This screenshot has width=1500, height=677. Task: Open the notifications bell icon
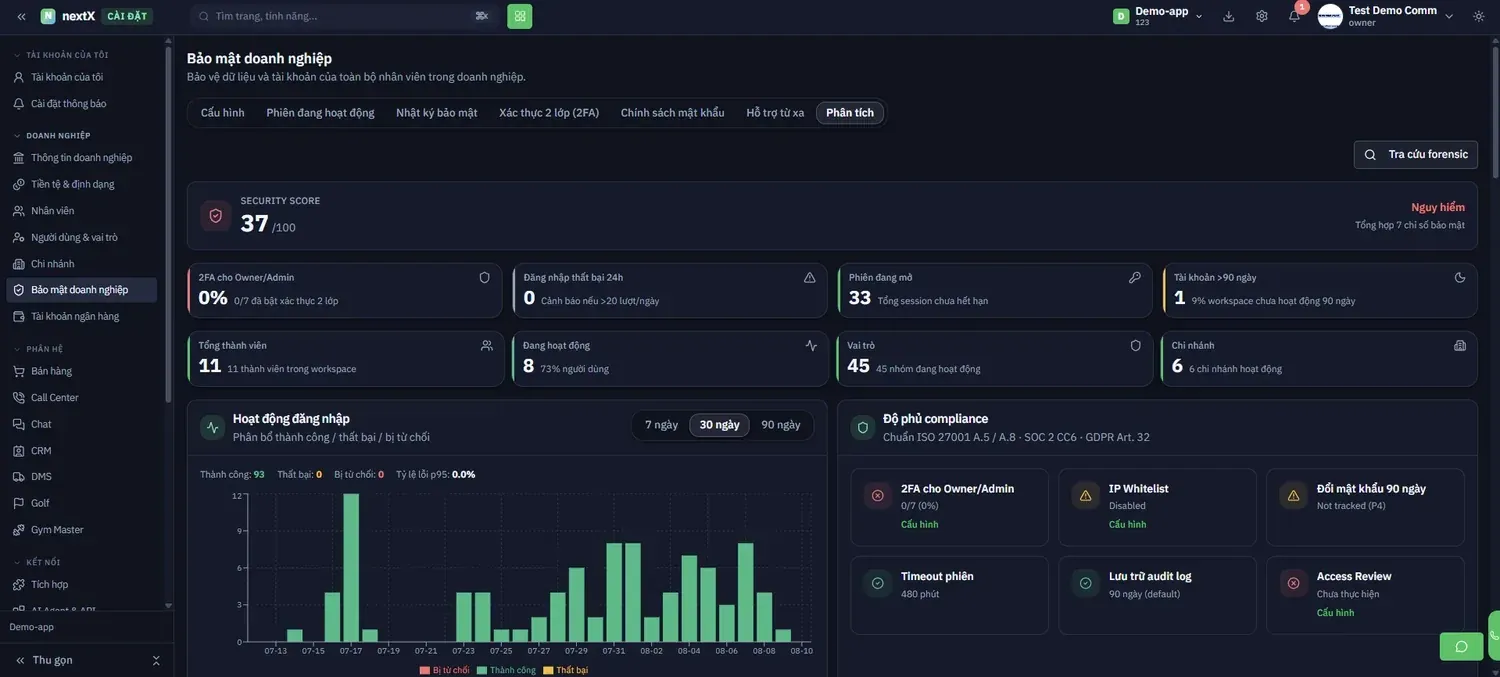[1294, 16]
